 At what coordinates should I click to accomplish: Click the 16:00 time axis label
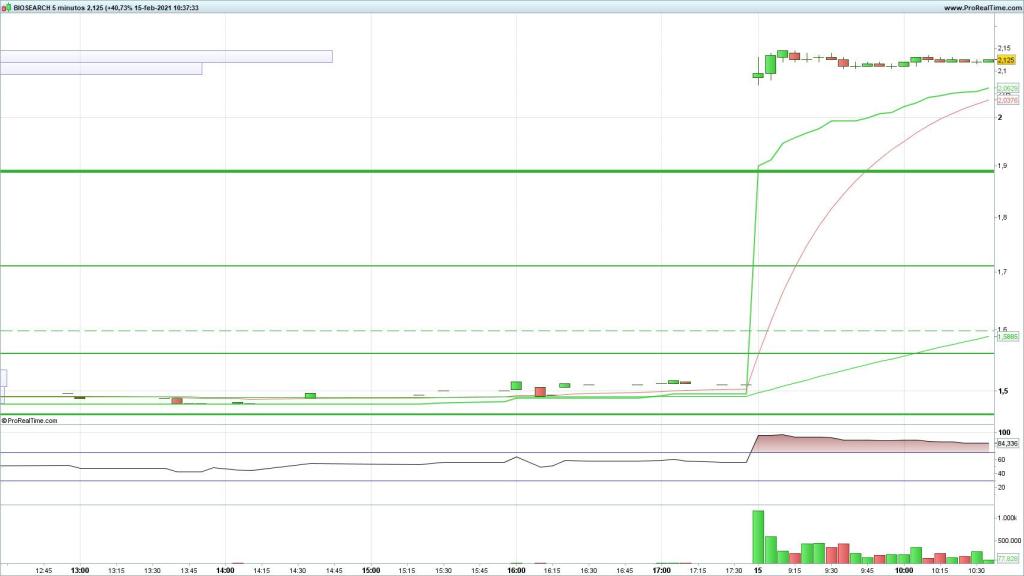515,571
